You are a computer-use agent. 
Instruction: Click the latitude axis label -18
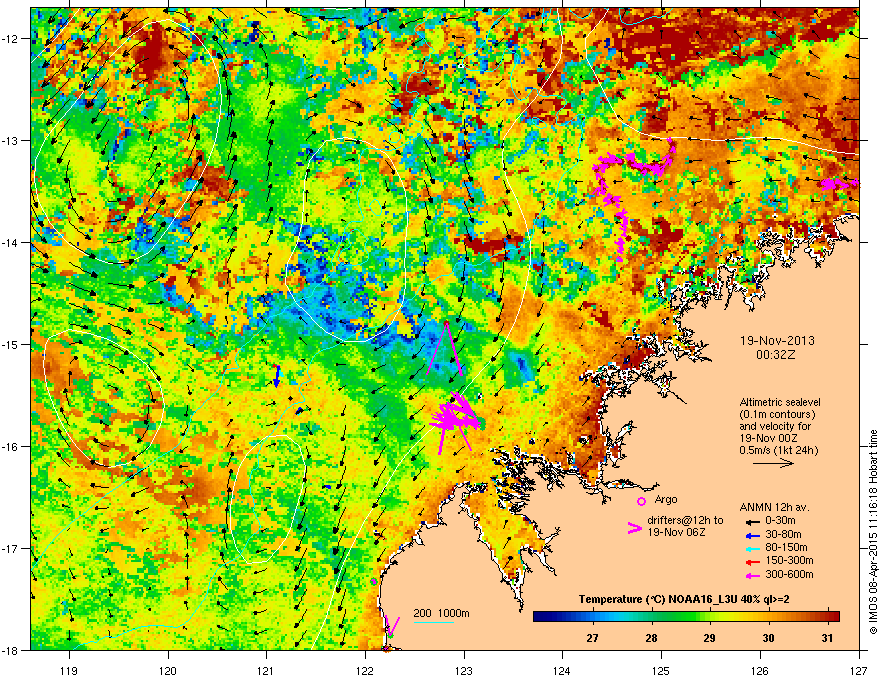pos(11,650)
